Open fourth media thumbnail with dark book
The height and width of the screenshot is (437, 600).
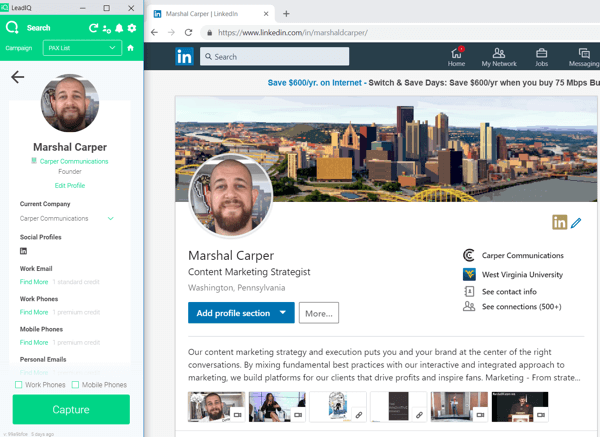point(399,407)
